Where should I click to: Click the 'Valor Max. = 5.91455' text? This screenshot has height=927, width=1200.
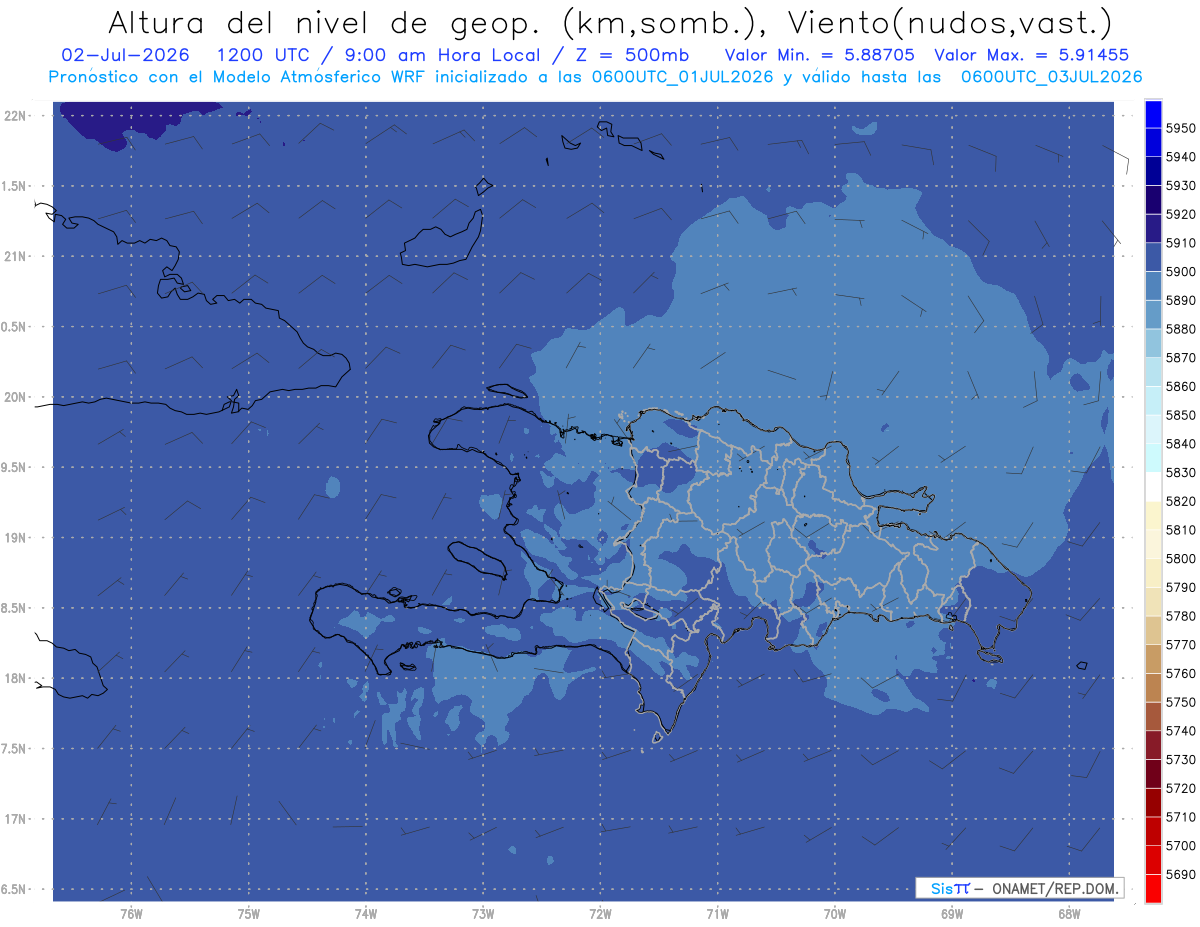[1031, 55]
